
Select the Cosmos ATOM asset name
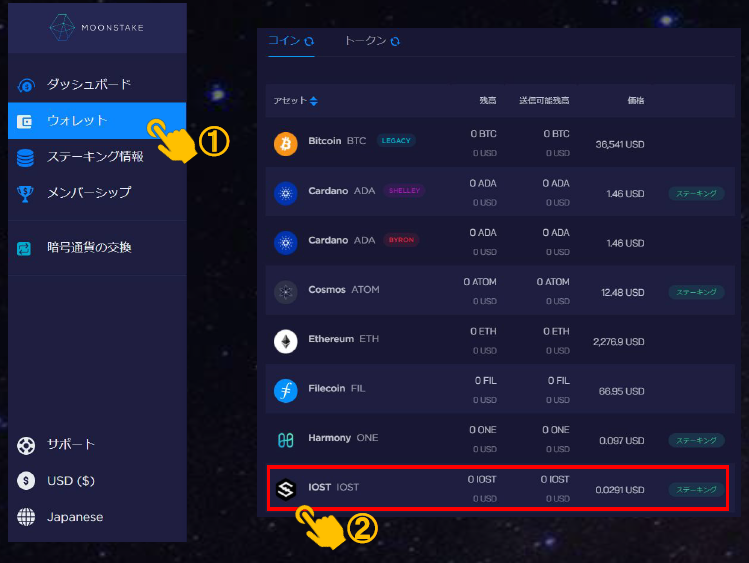click(x=344, y=289)
